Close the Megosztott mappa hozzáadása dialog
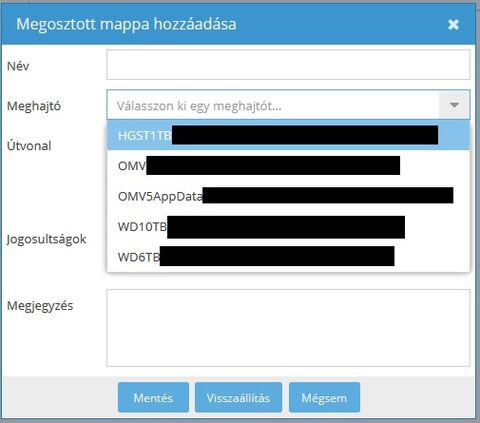Viewport: 480px width, 423px height. point(453,24)
